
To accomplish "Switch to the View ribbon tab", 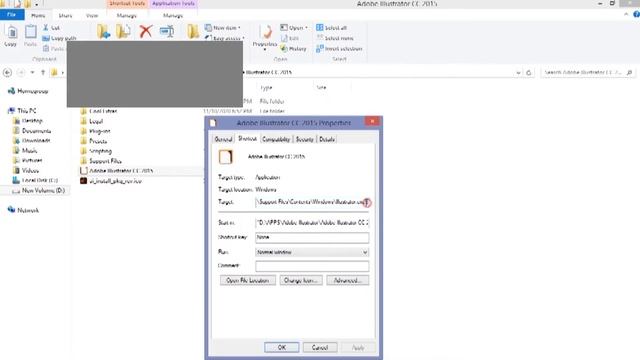I will pyautogui.click(x=92, y=16).
